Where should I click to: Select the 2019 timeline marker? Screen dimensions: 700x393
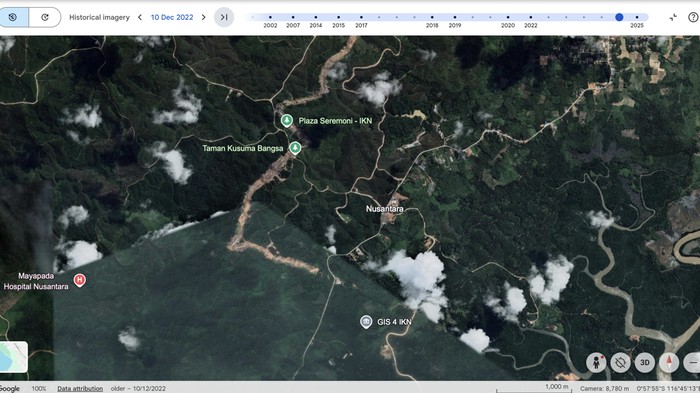tap(454, 17)
